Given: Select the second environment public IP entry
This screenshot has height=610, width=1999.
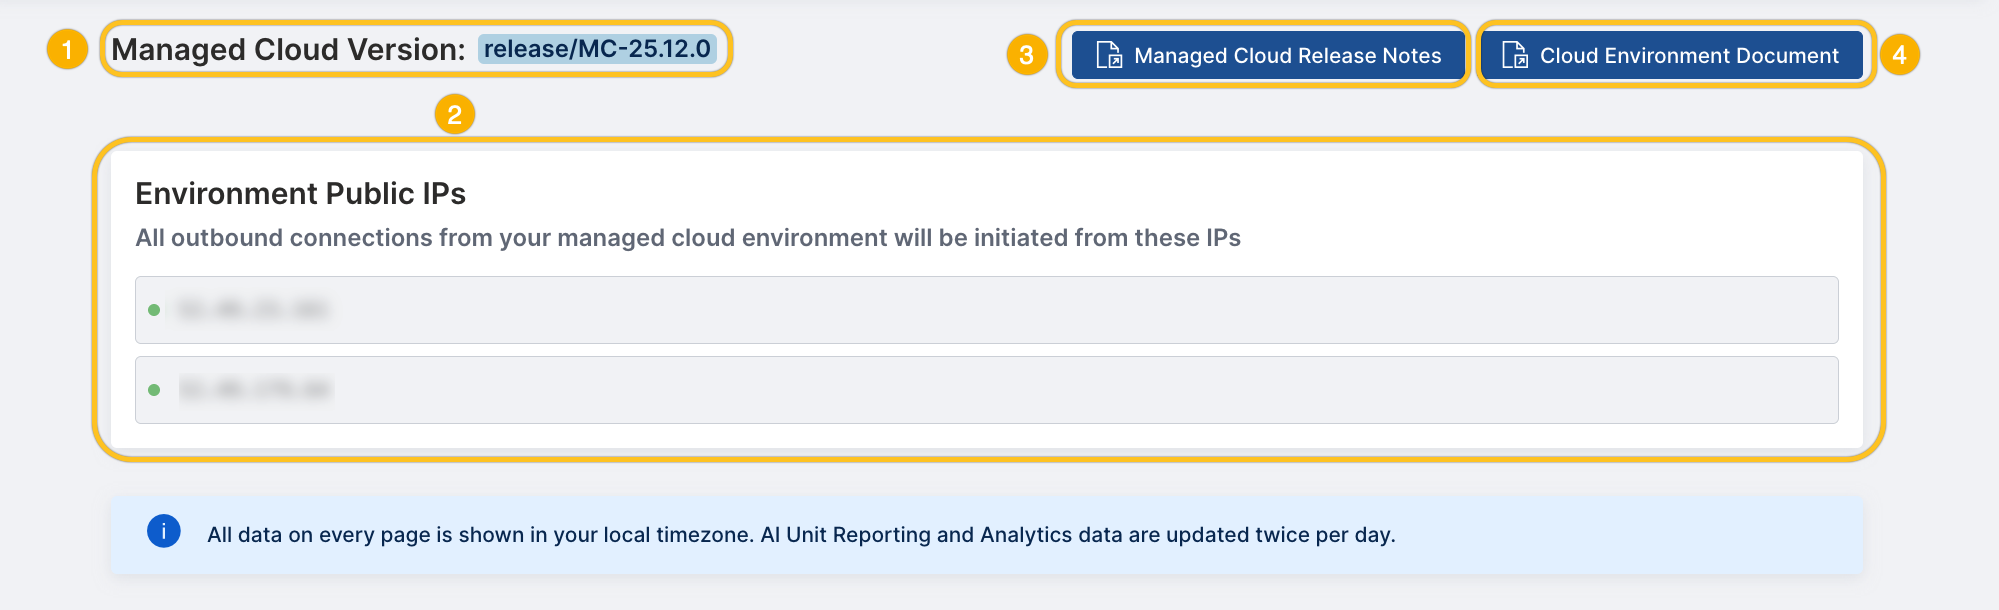Looking at the screenshot, I should tap(988, 389).
